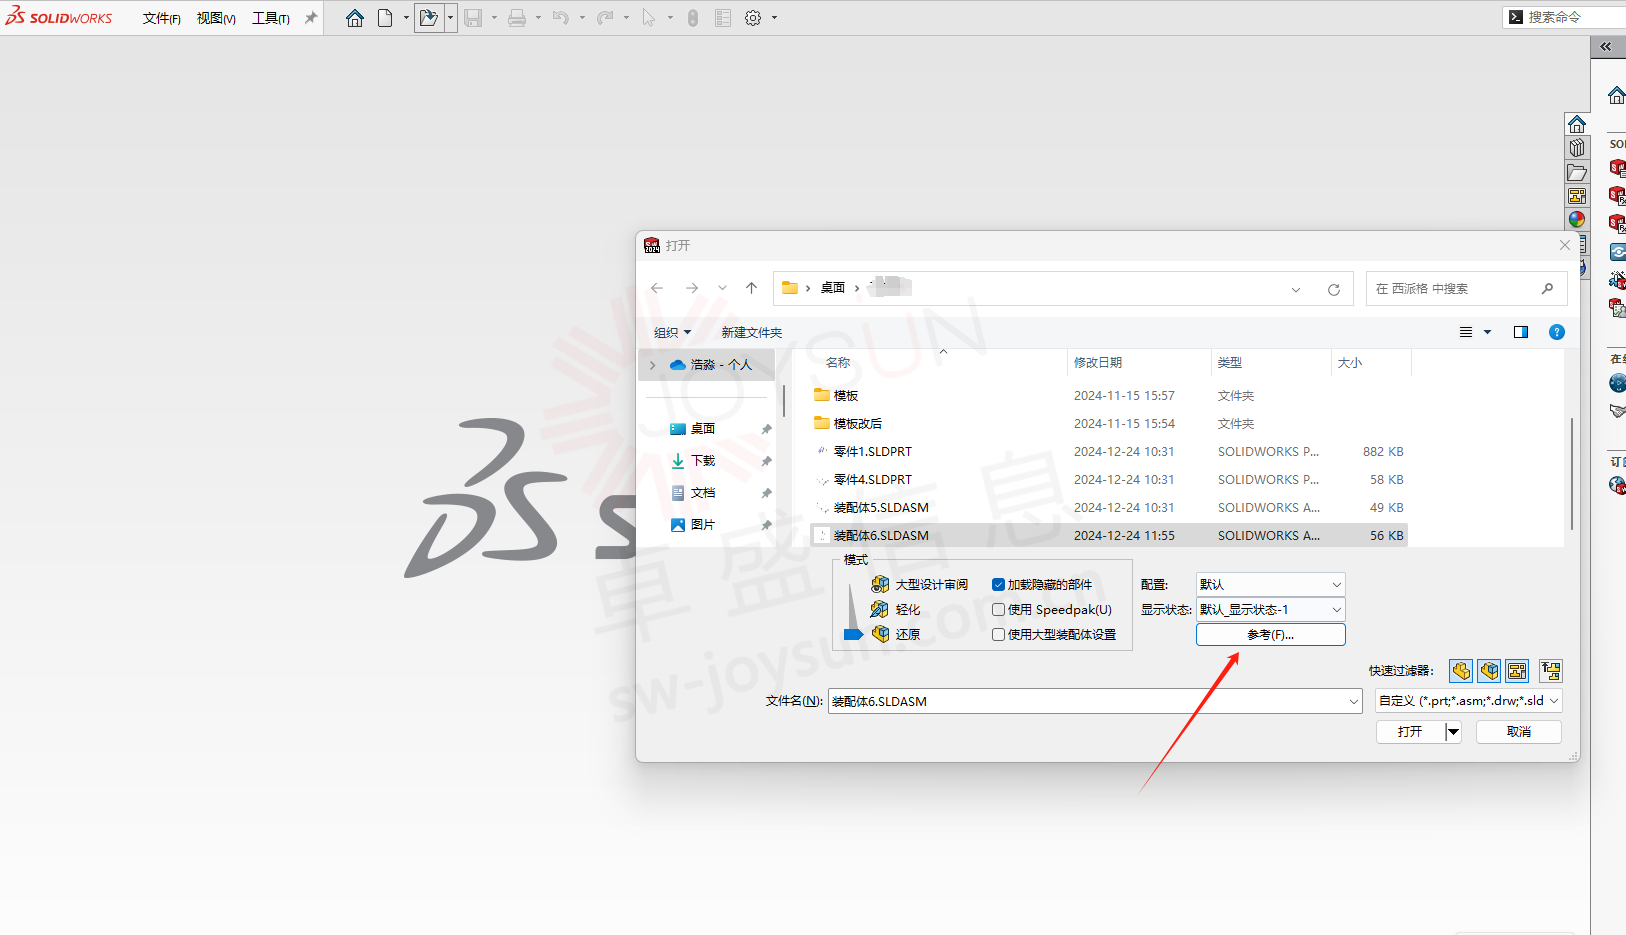
Task: Open the File Explorer task pane tab
Action: pos(1577,172)
